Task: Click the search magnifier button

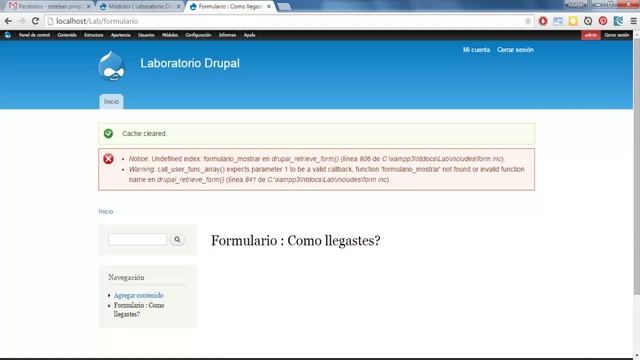Action: [x=177, y=239]
